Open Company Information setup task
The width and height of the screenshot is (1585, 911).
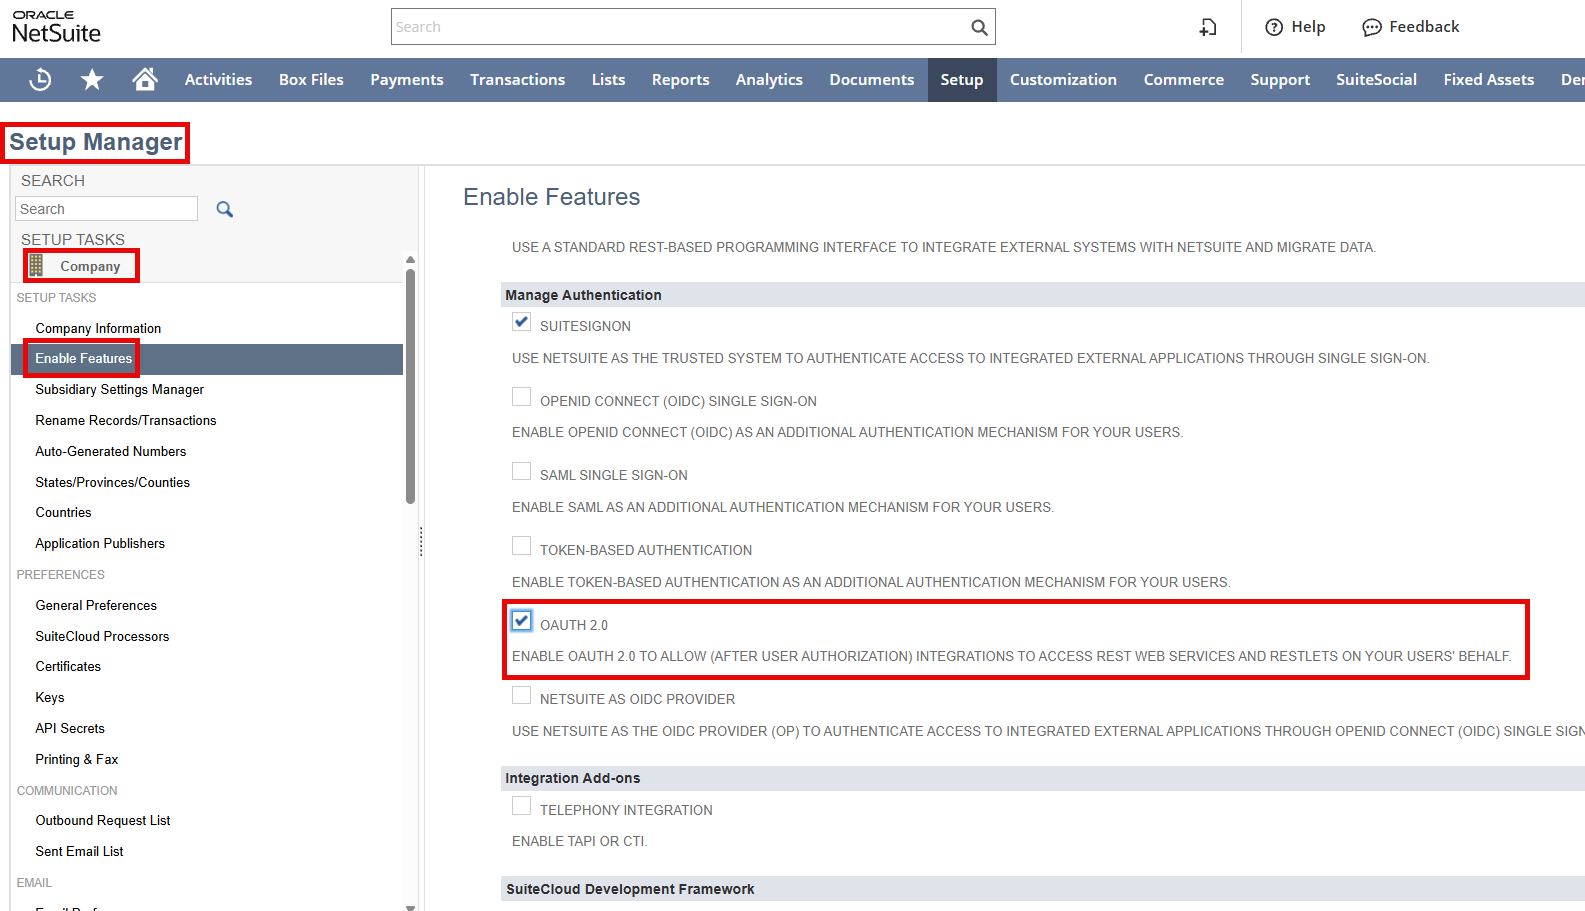(98, 328)
